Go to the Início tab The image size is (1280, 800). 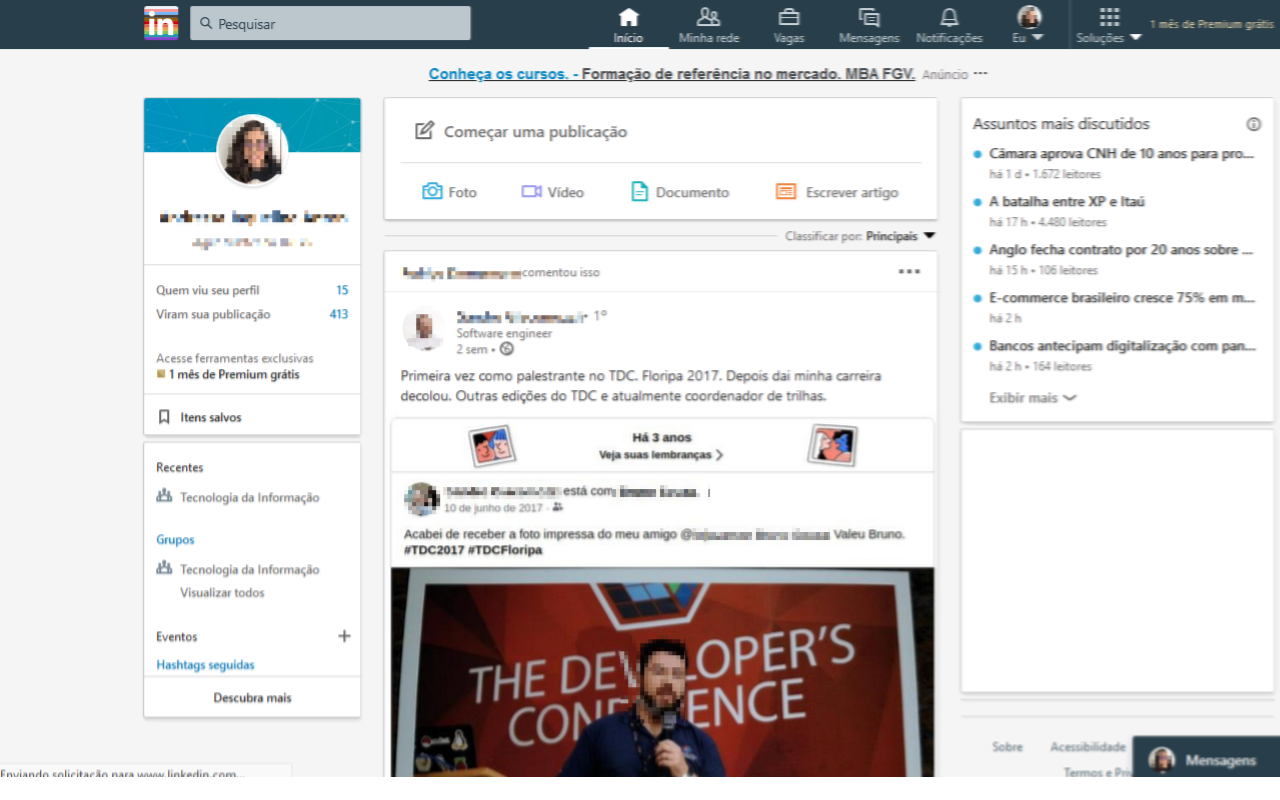click(x=628, y=25)
